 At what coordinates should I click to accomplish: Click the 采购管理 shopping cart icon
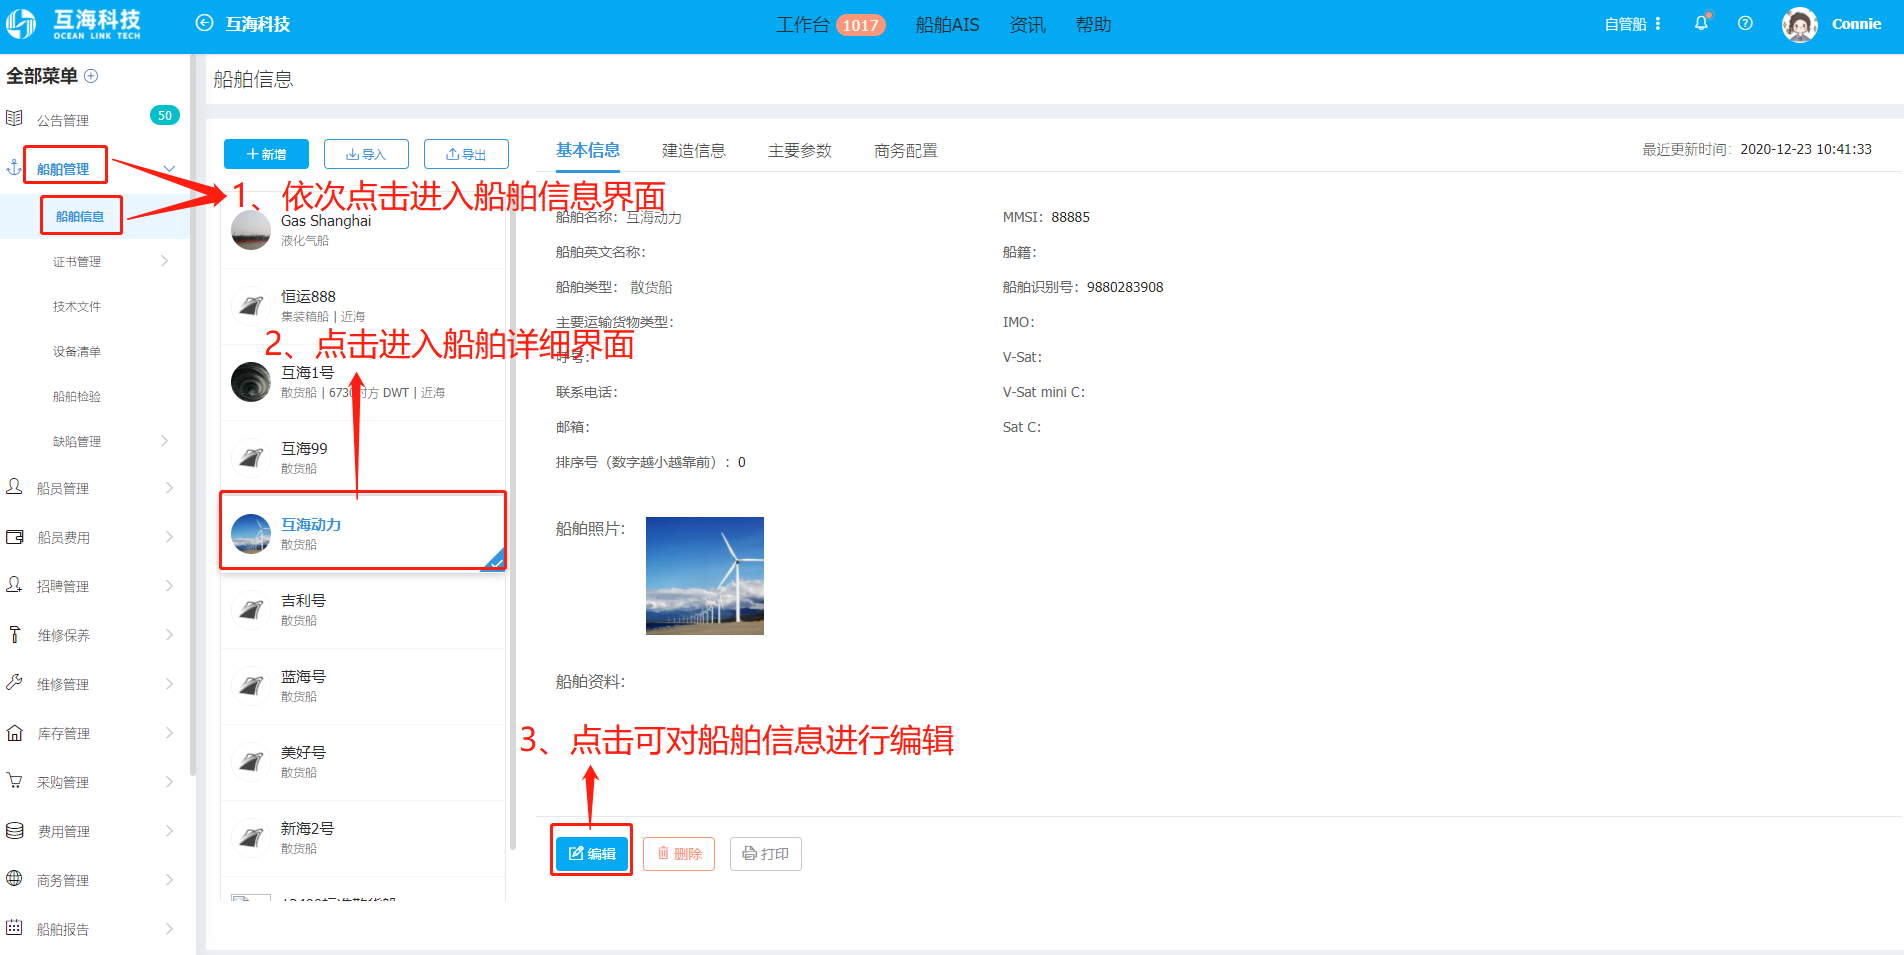point(14,781)
